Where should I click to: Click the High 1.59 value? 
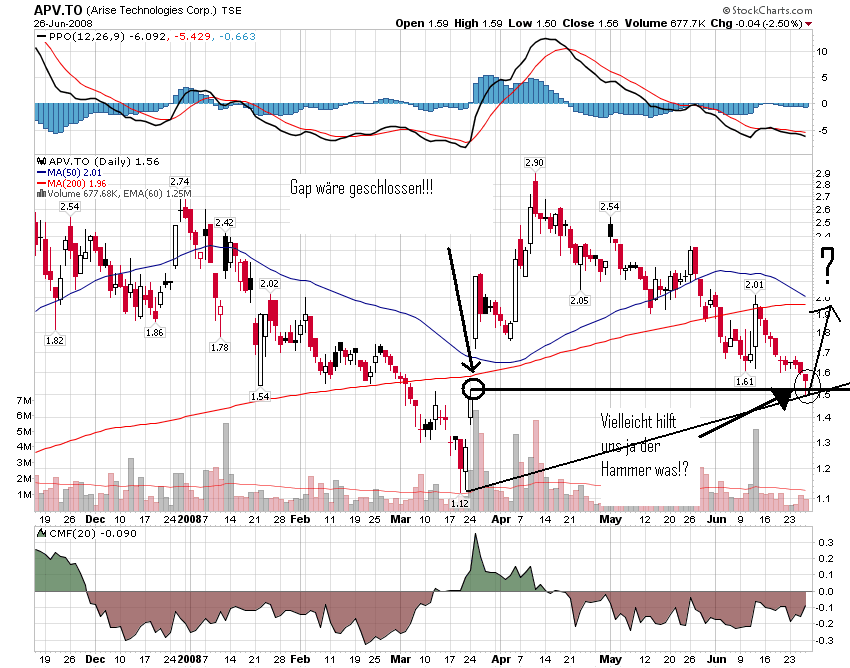[478, 23]
